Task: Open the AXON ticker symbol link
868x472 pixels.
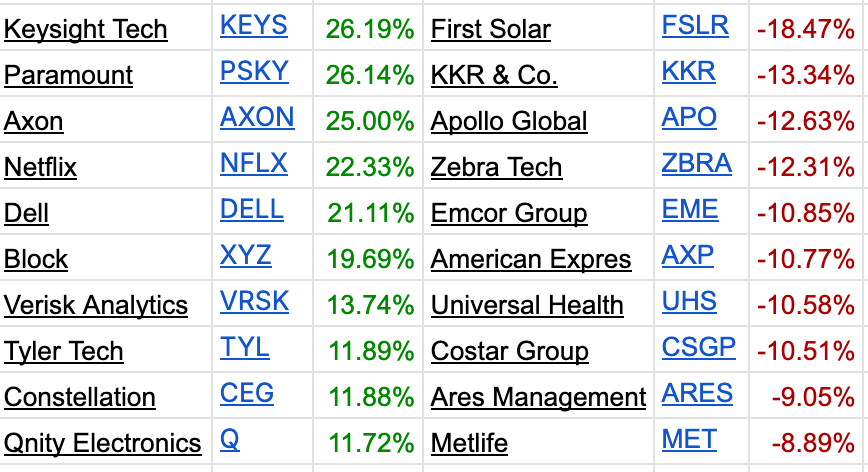Action: 257,118
